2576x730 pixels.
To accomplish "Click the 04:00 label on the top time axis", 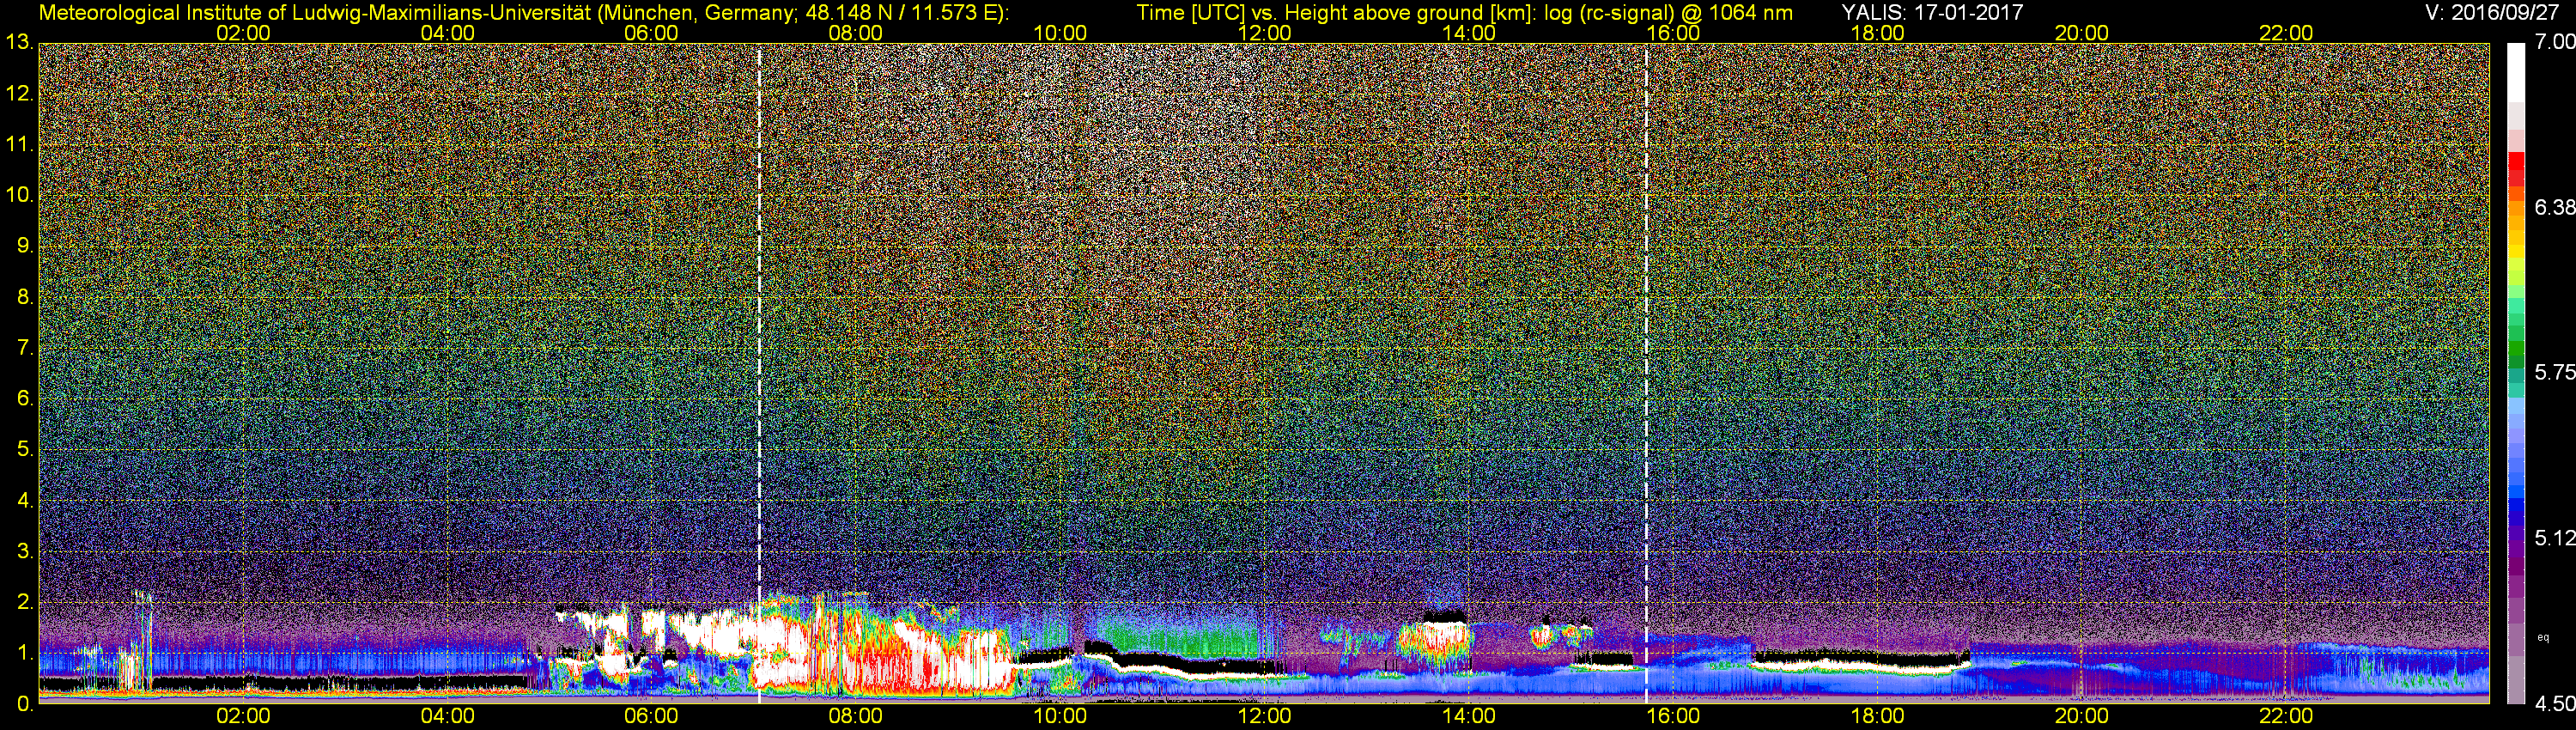I will point(447,33).
